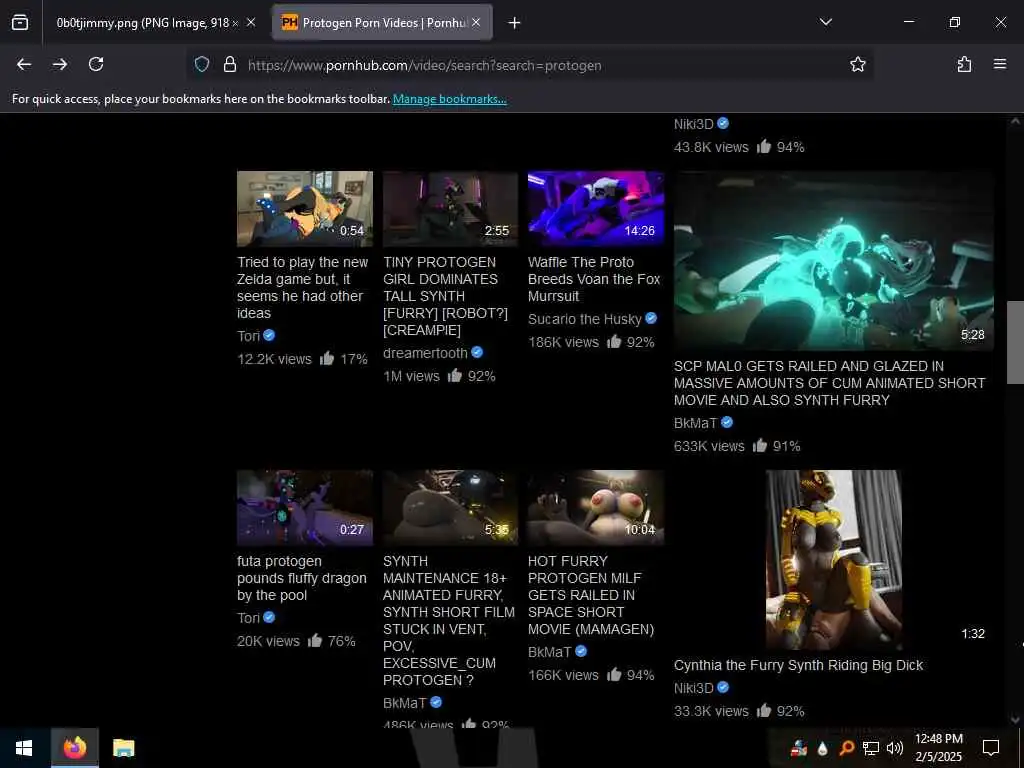Select the tab with the PH favicon
This screenshot has height=768, width=1024.
(x=382, y=23)
